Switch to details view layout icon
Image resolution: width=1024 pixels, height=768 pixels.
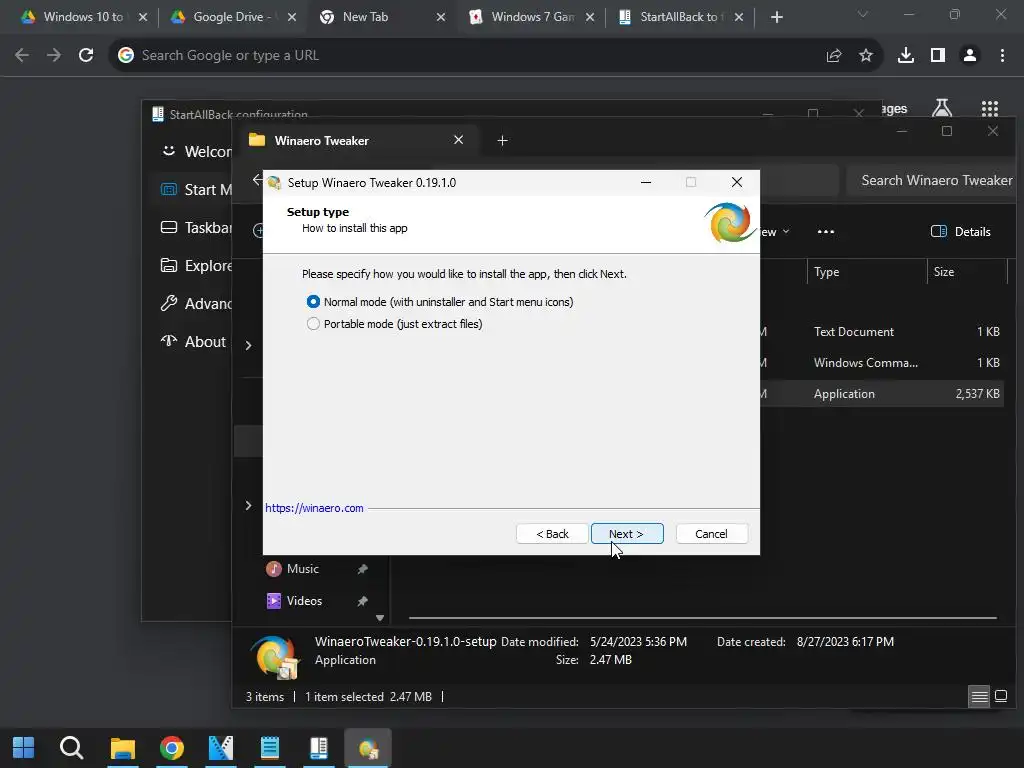click(x=979, y=697)
